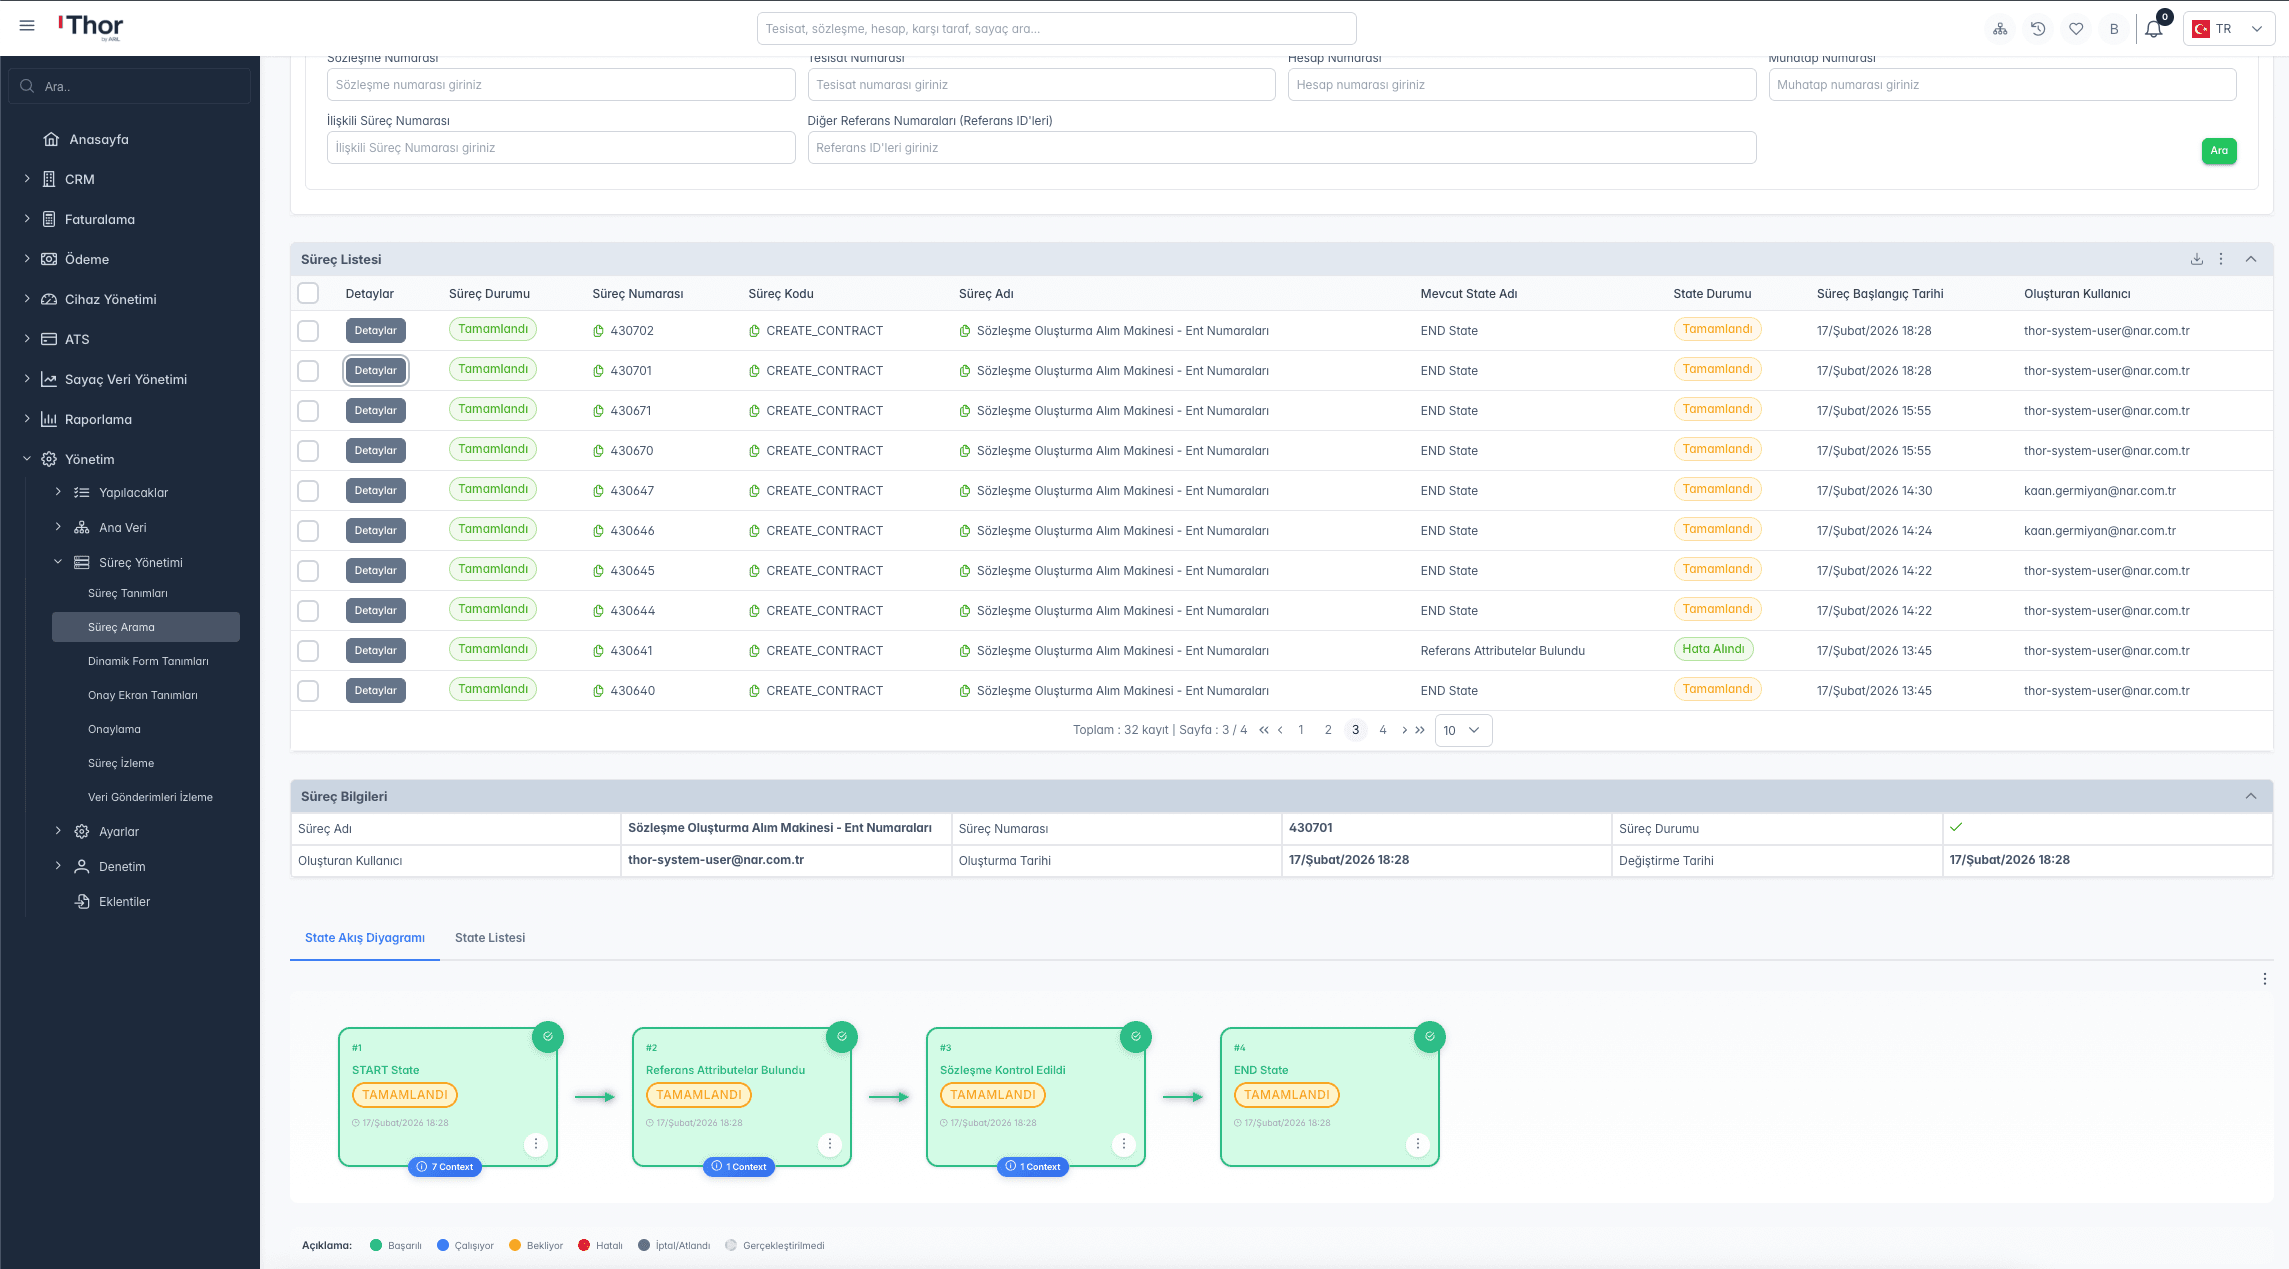Open three-dot menu on START State node
This screenshot has width=2289, height=1269.
coord(536,1144)
